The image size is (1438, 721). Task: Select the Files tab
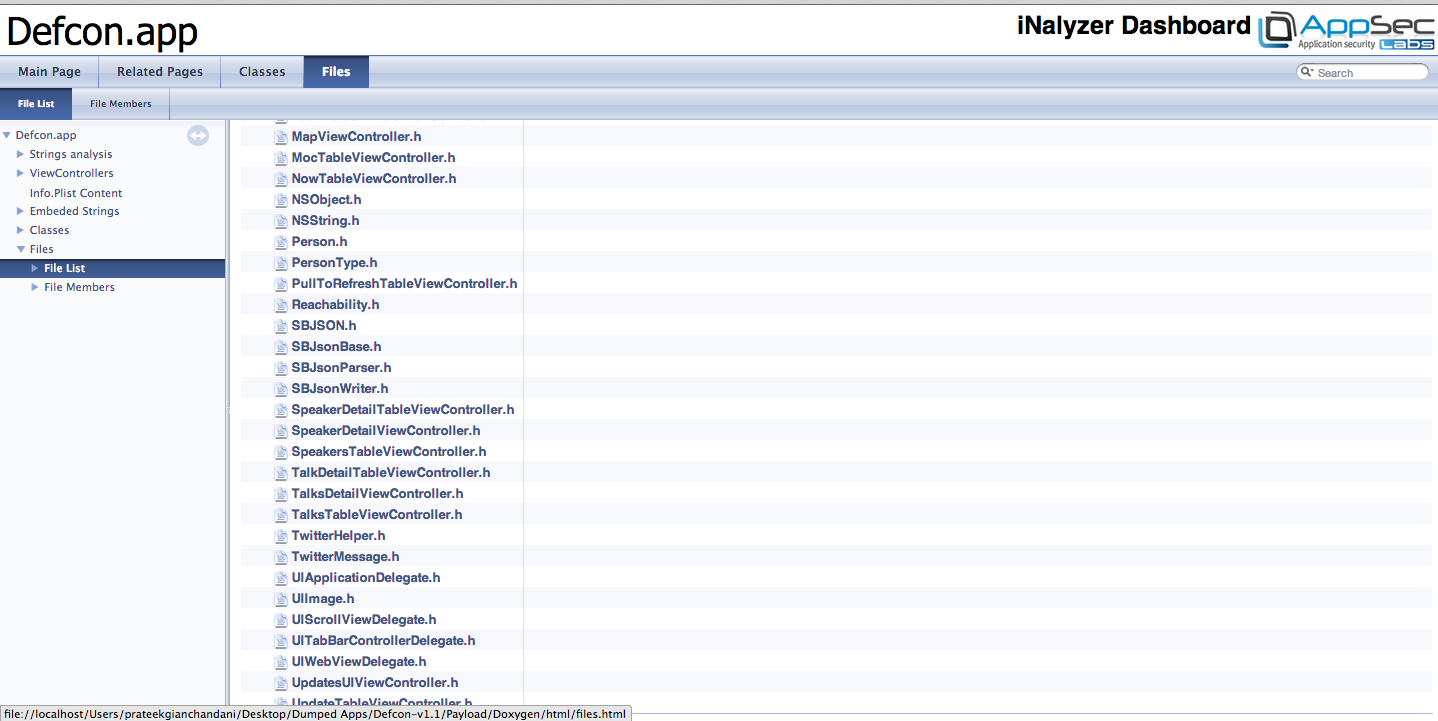click(x=336, y=72)
